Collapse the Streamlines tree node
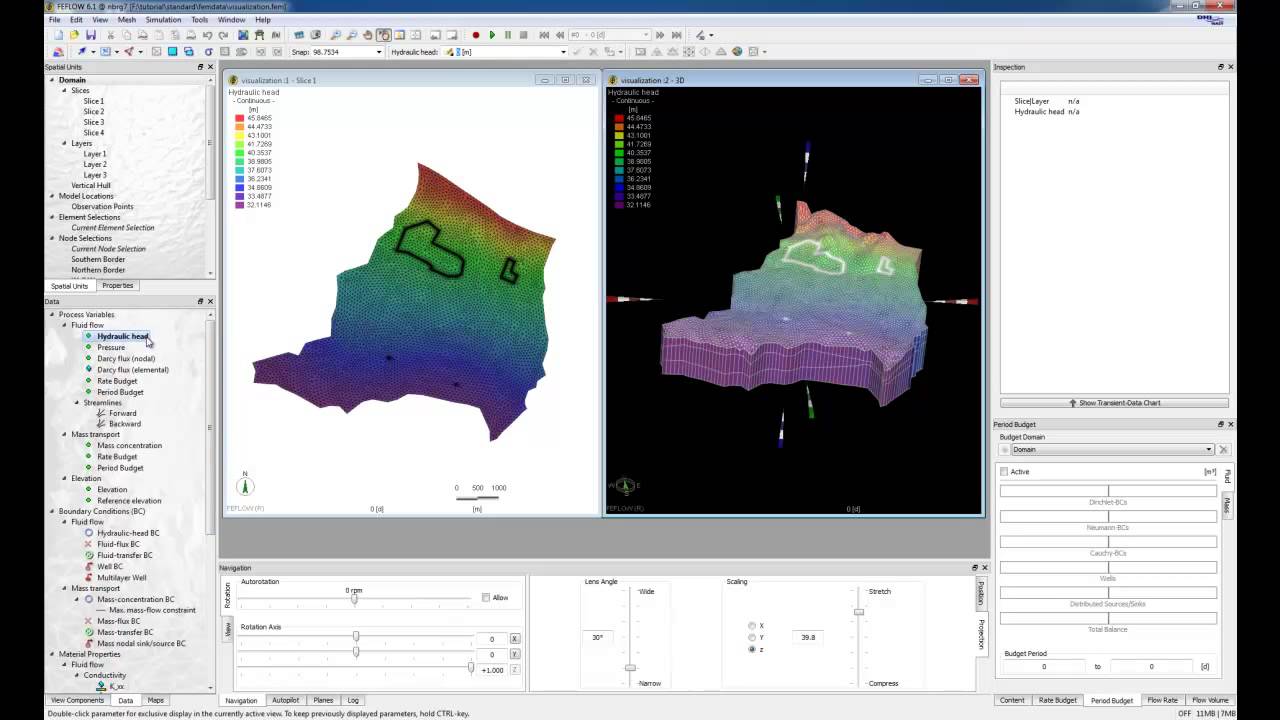1280x720 pixels. (77, 402)
